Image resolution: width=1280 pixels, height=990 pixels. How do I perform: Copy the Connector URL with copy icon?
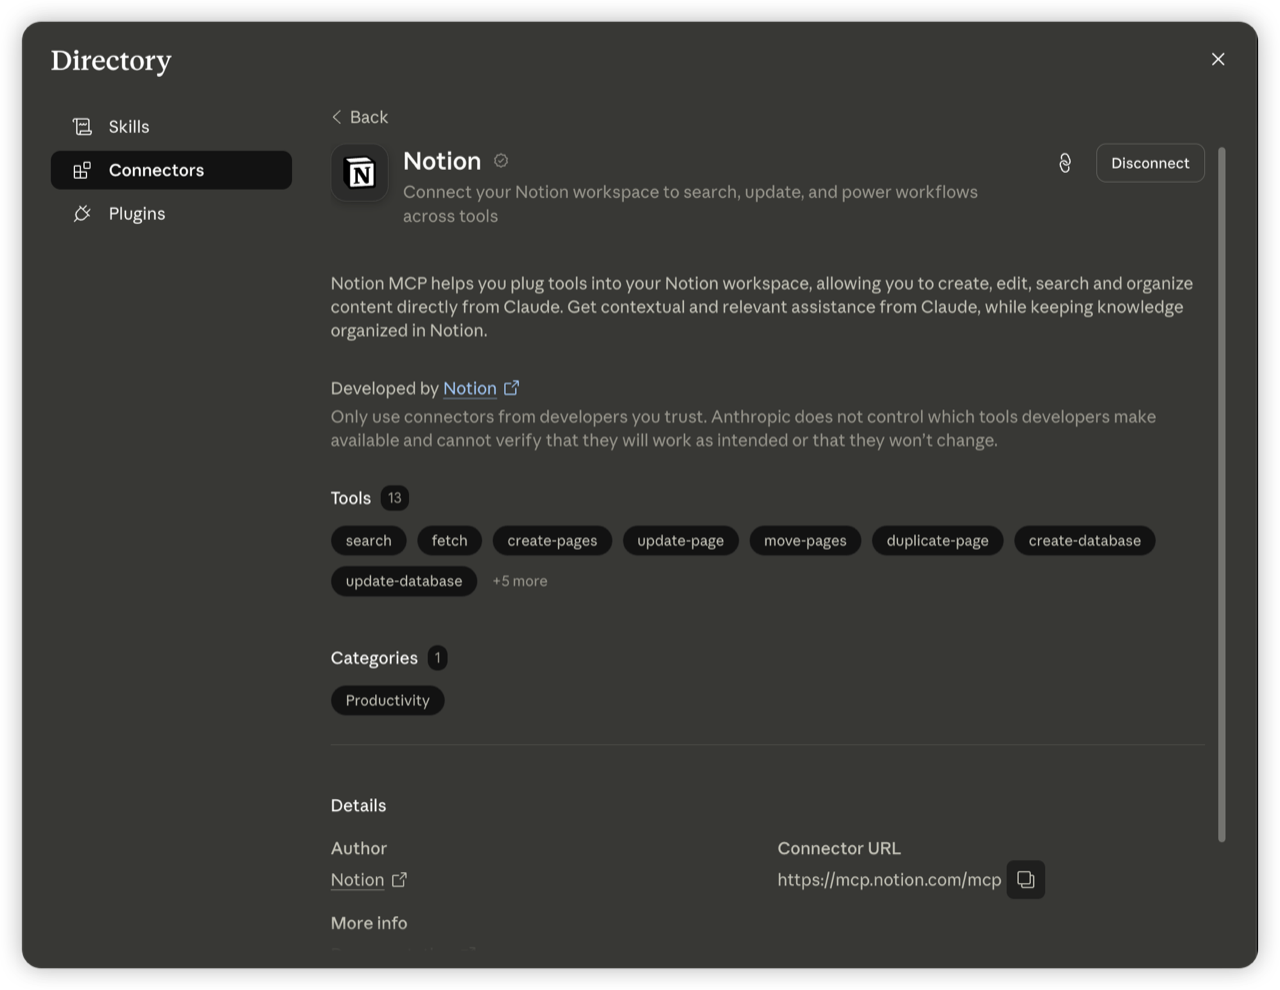tap(1026, 880)
